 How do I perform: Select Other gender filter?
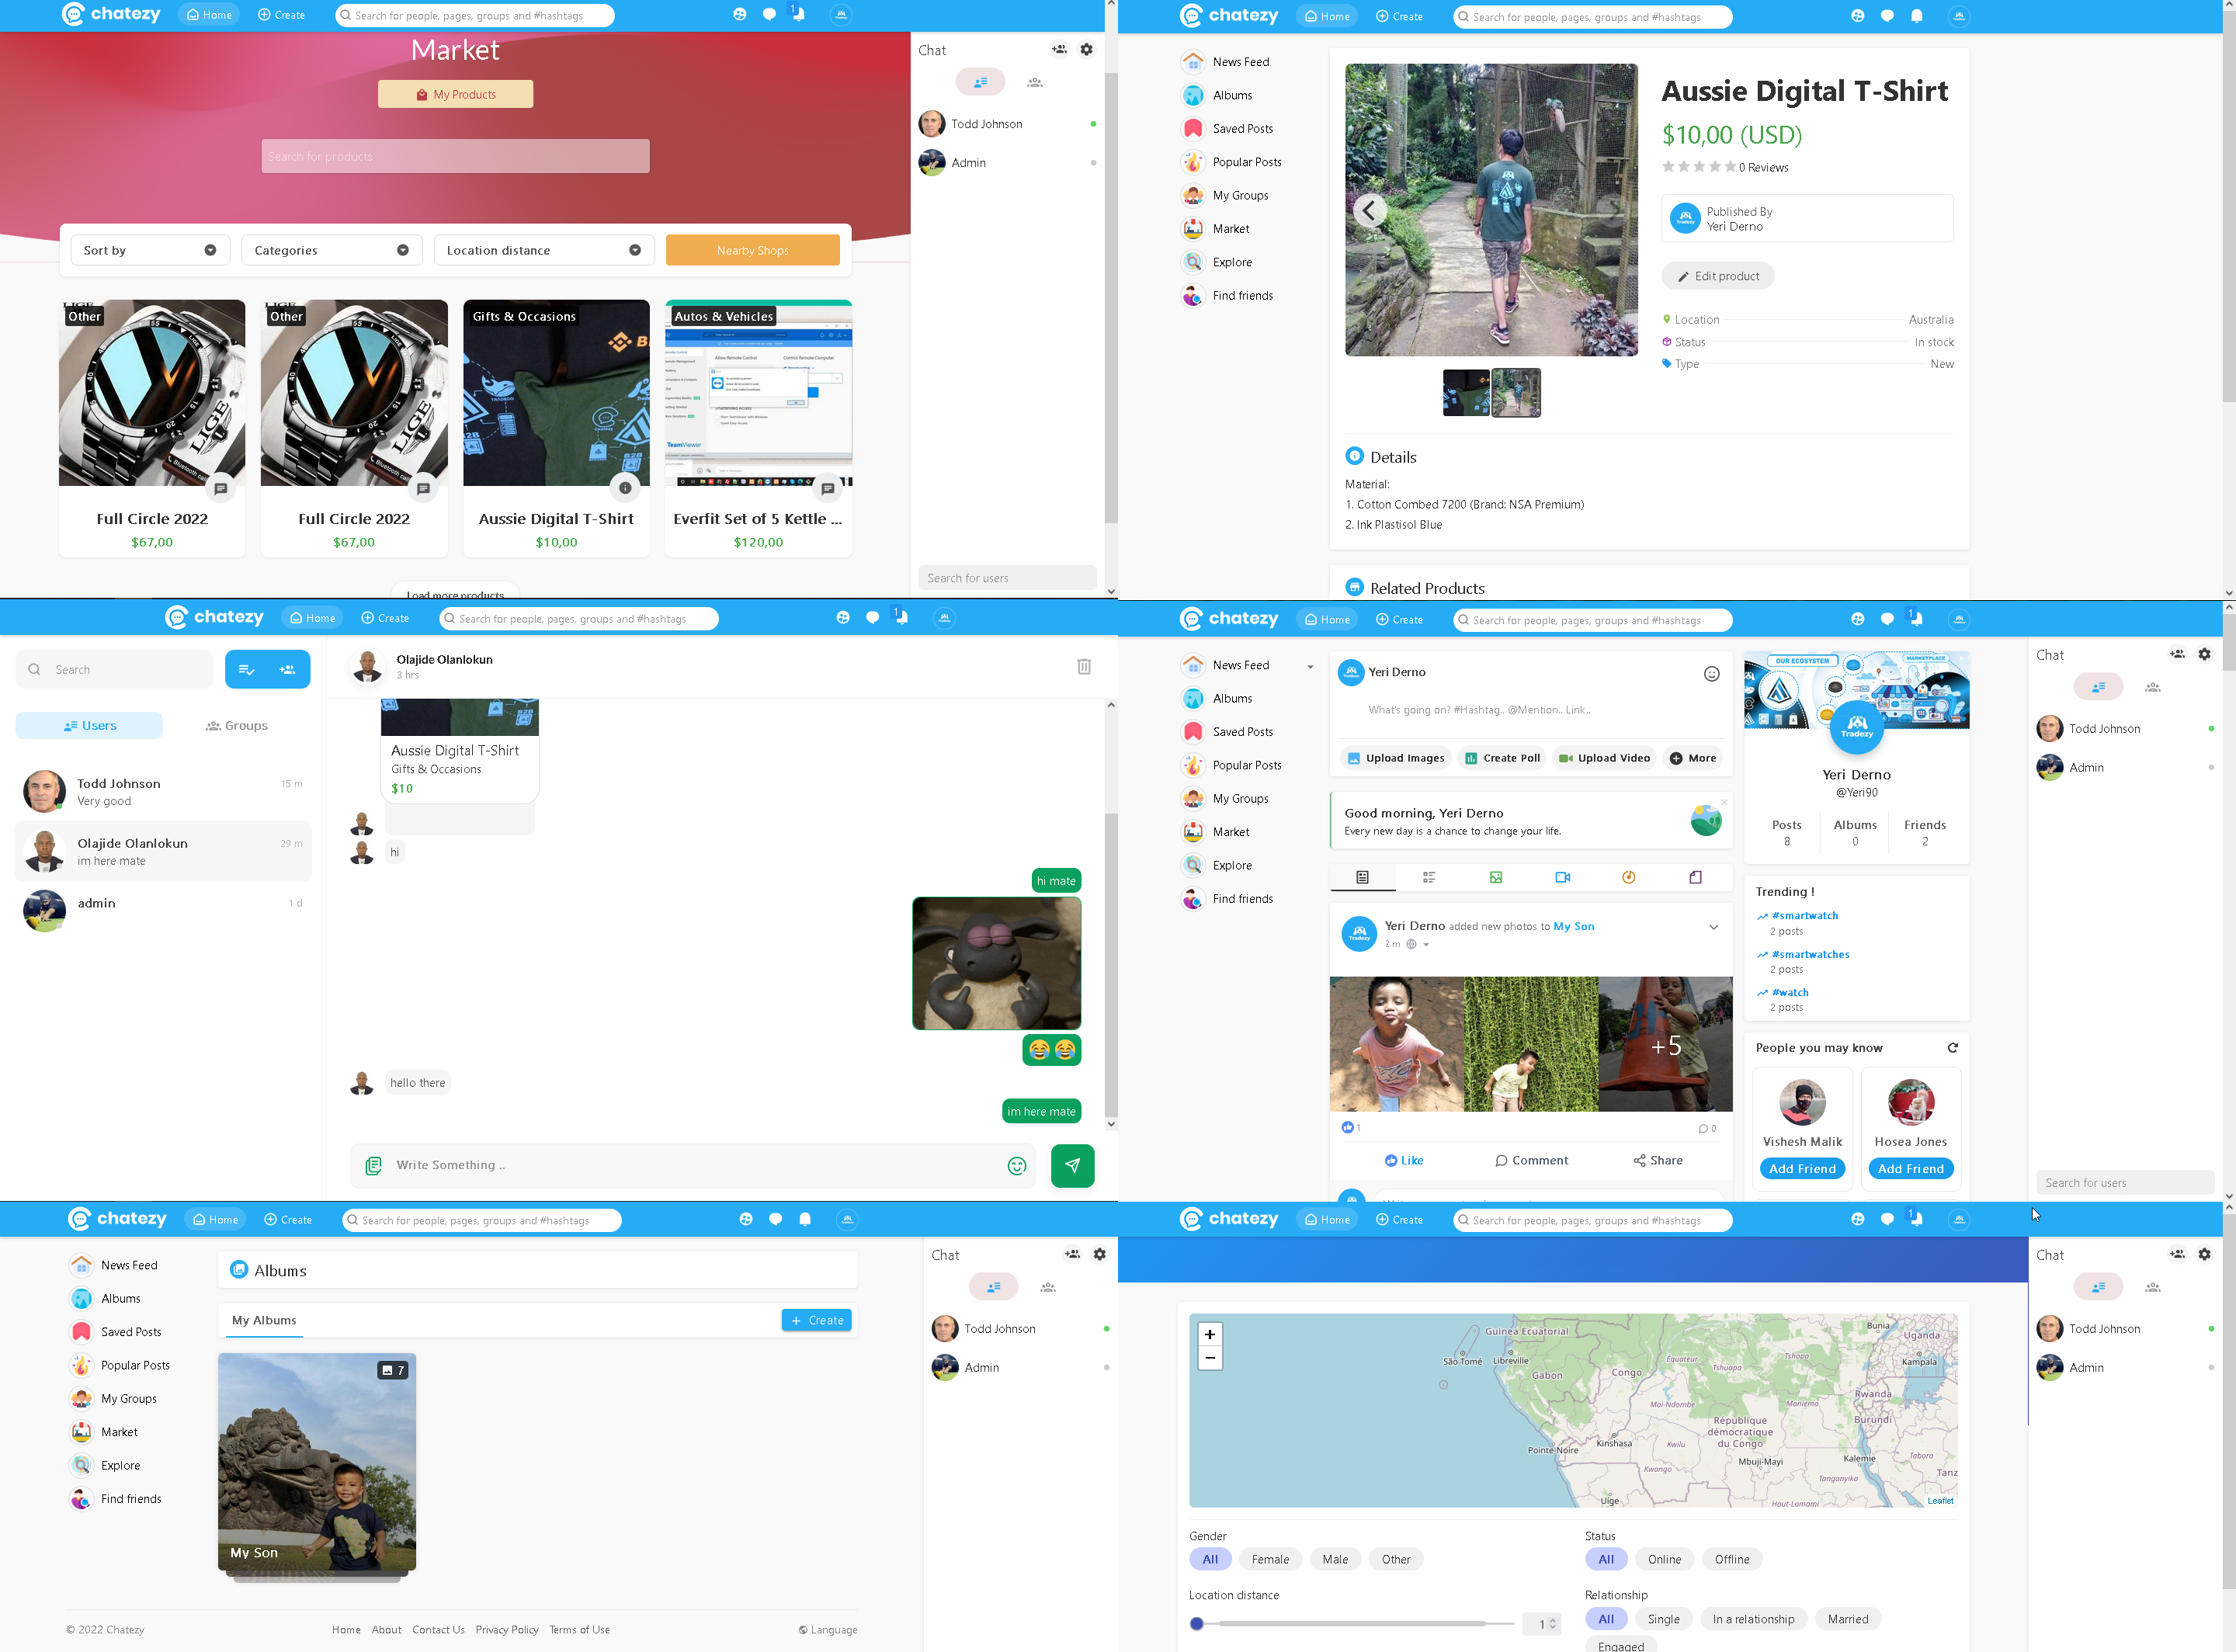1396,1559
